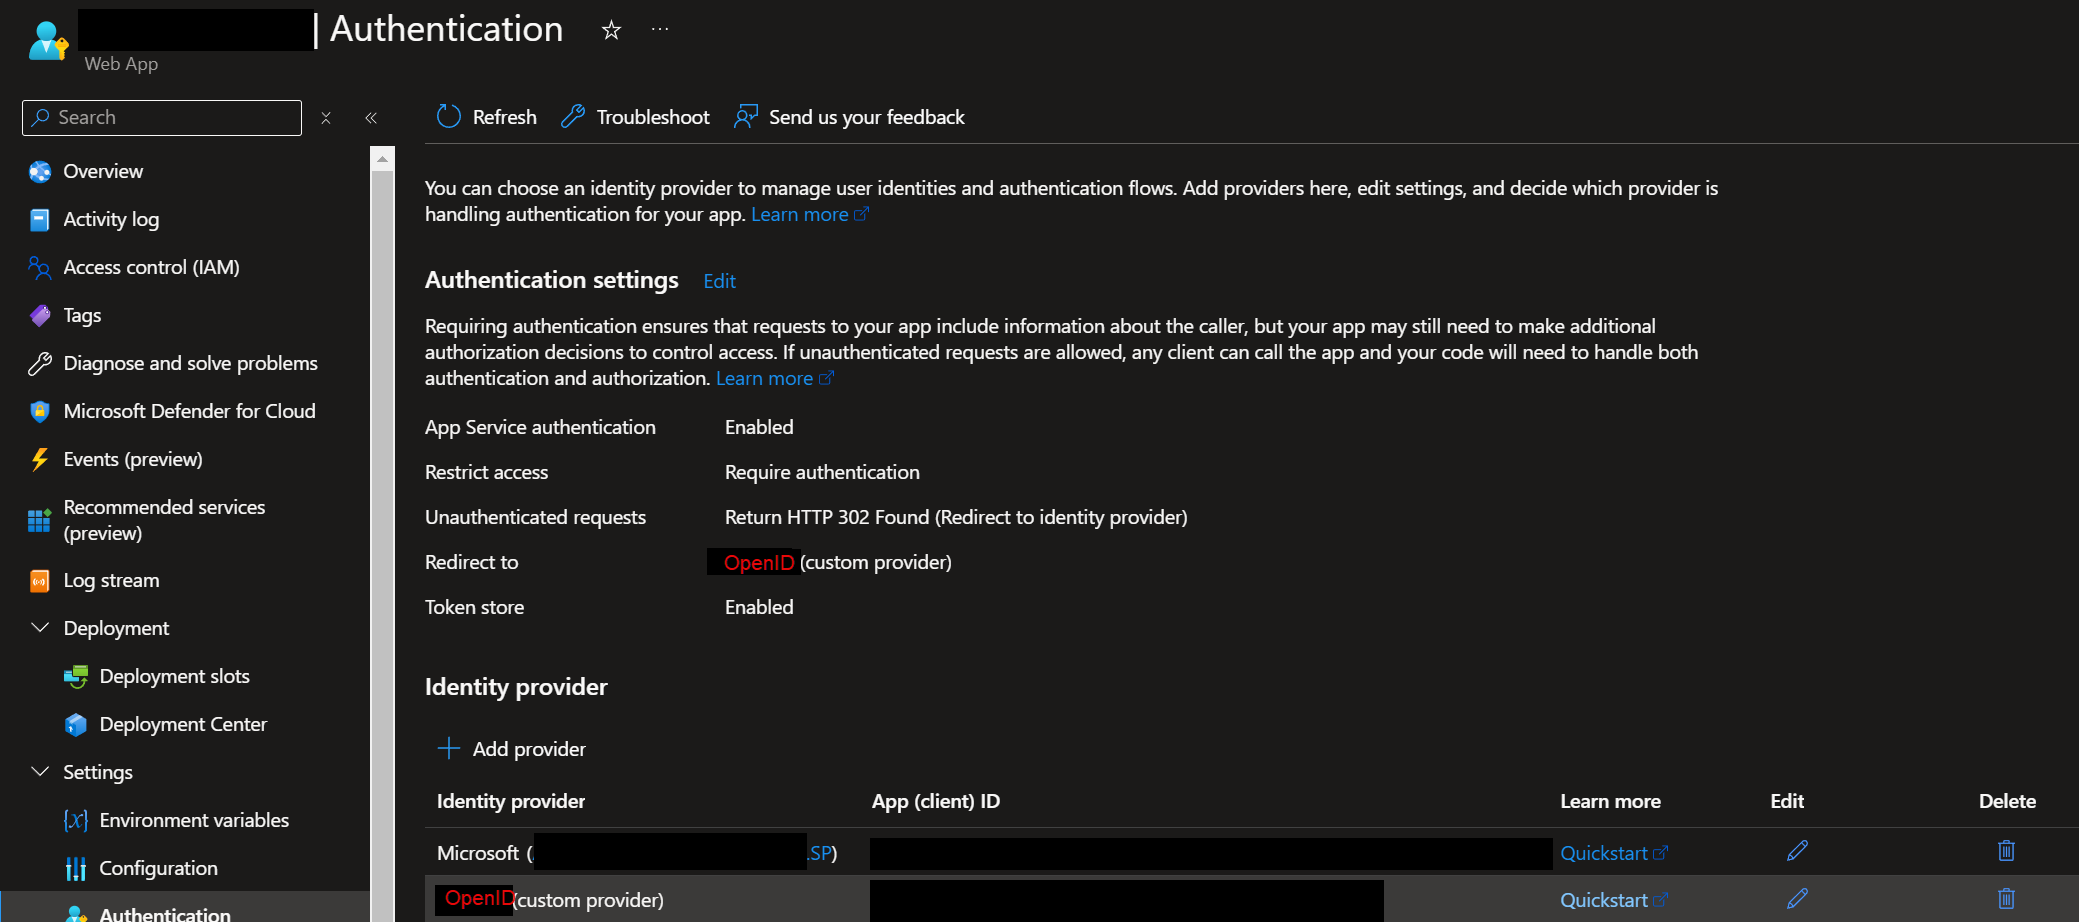
Task: Favorite the page with the star icon
Action: point(611,30)
